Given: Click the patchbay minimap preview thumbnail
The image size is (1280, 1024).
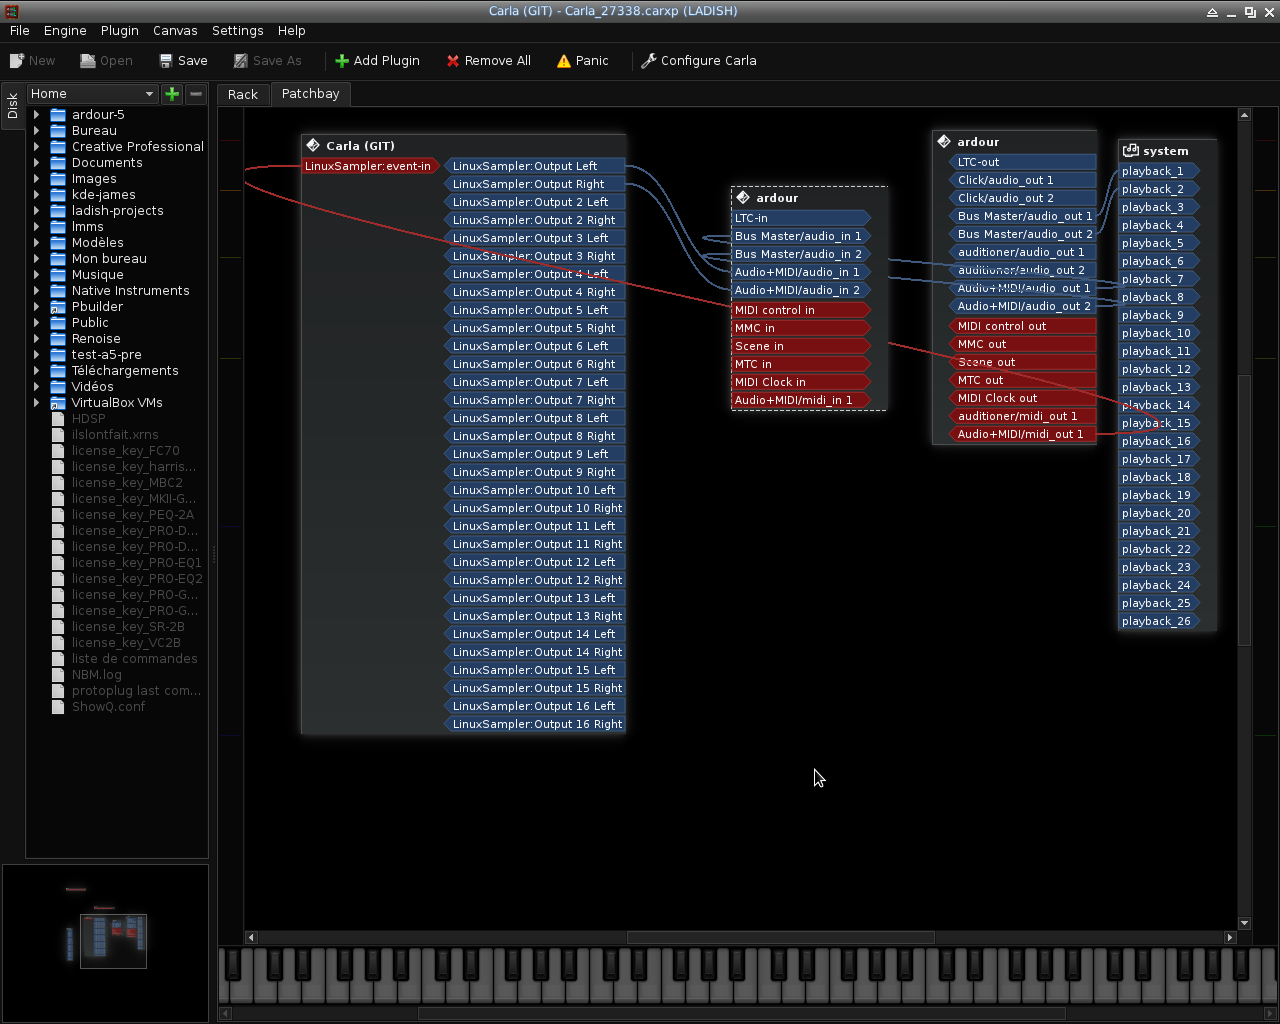Looking at the screenshot, I should 112,940.
